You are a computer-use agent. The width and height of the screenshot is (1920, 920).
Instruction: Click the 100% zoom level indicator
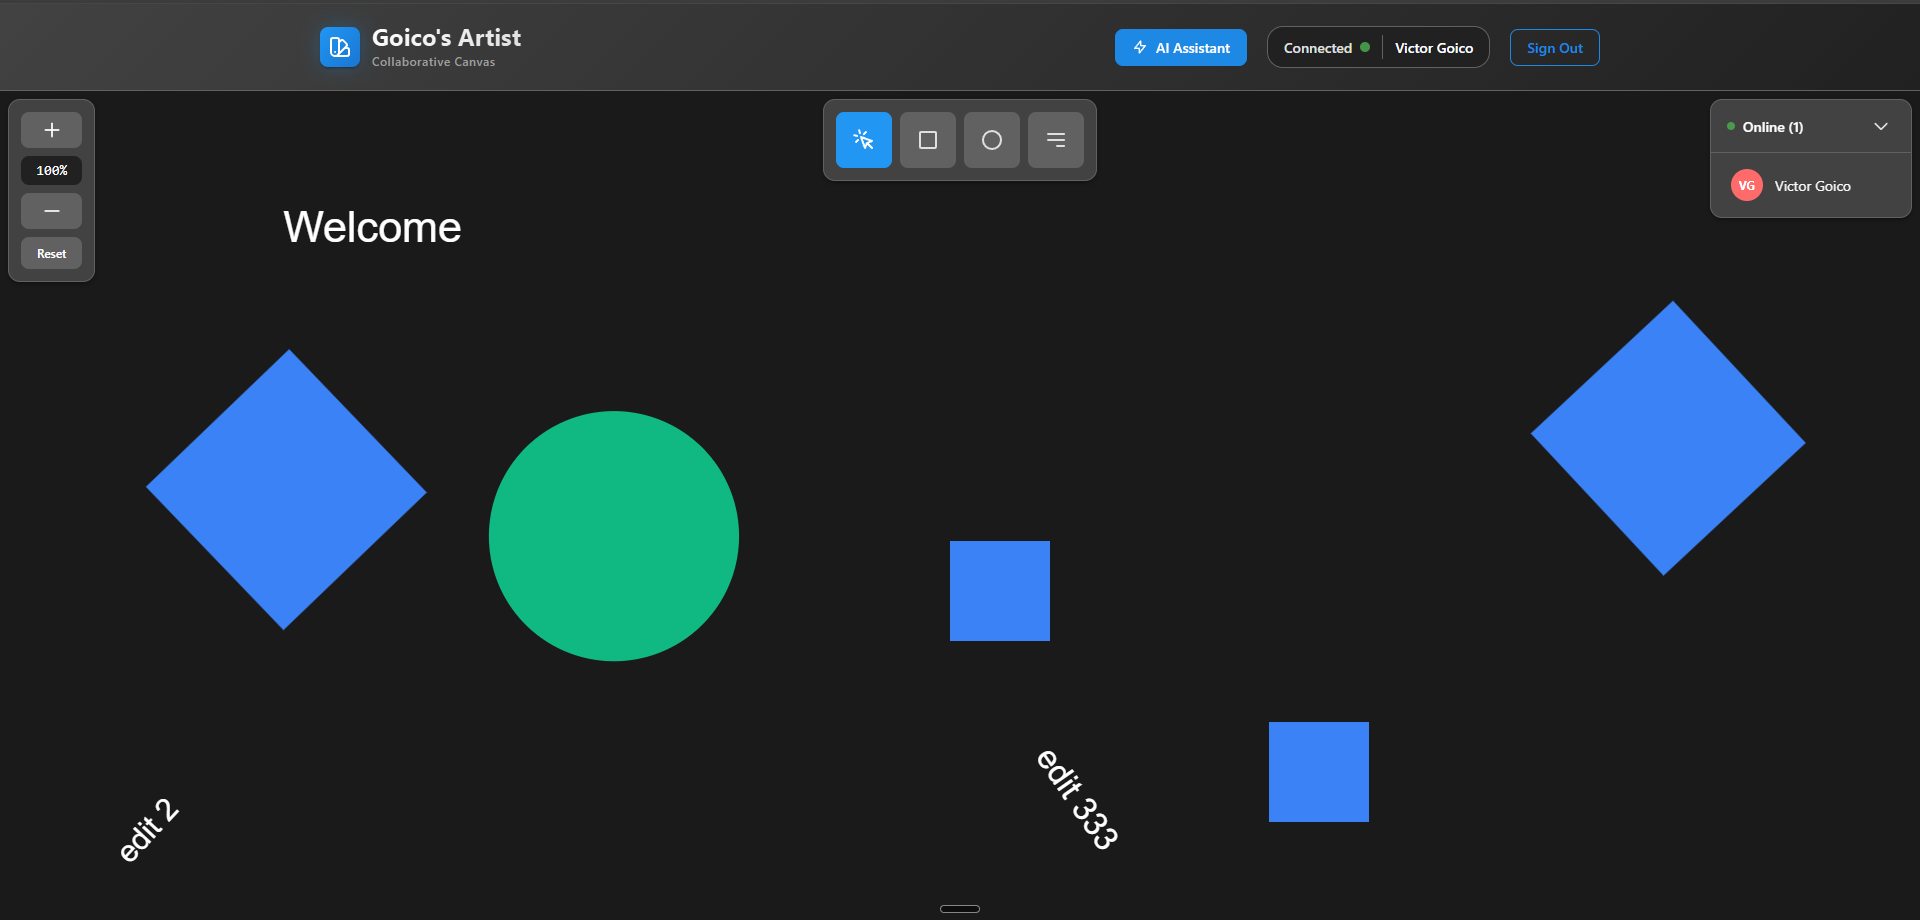[52, 171]
